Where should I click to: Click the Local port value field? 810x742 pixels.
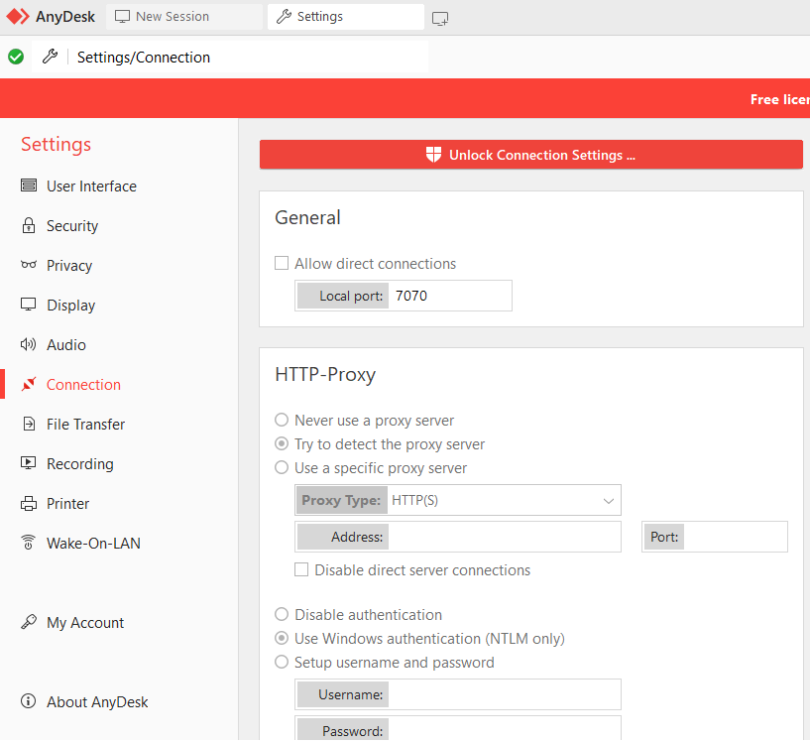[450, 295]
